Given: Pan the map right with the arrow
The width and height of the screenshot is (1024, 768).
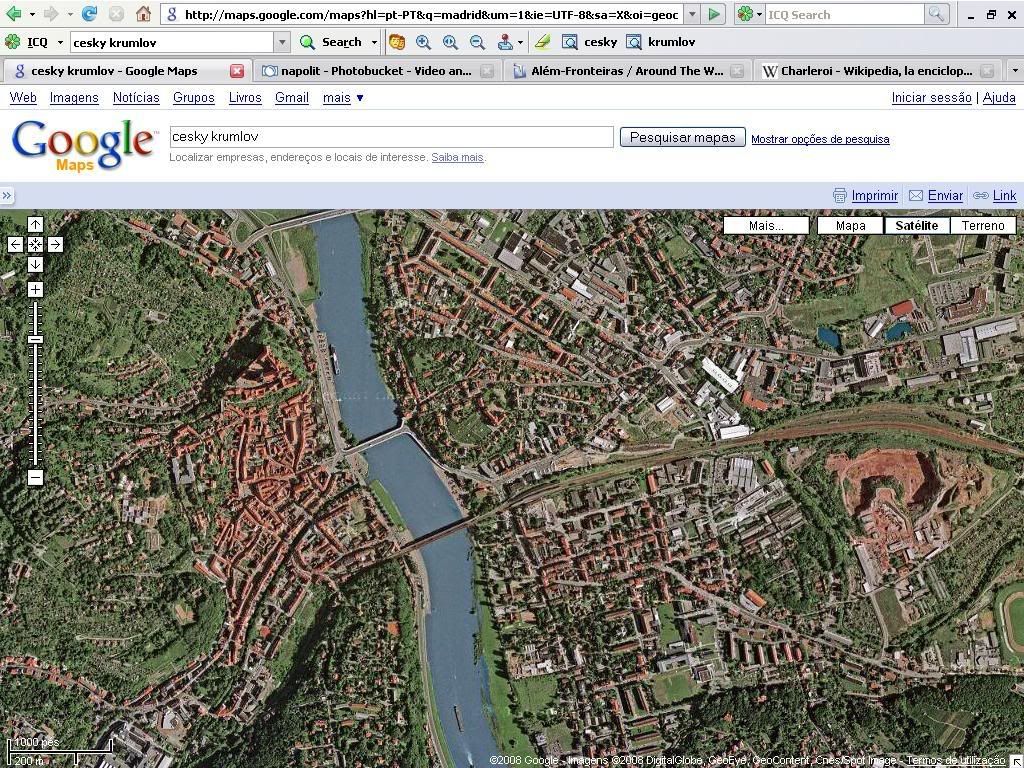Looking at the screenshot, I should coord(55,244).
